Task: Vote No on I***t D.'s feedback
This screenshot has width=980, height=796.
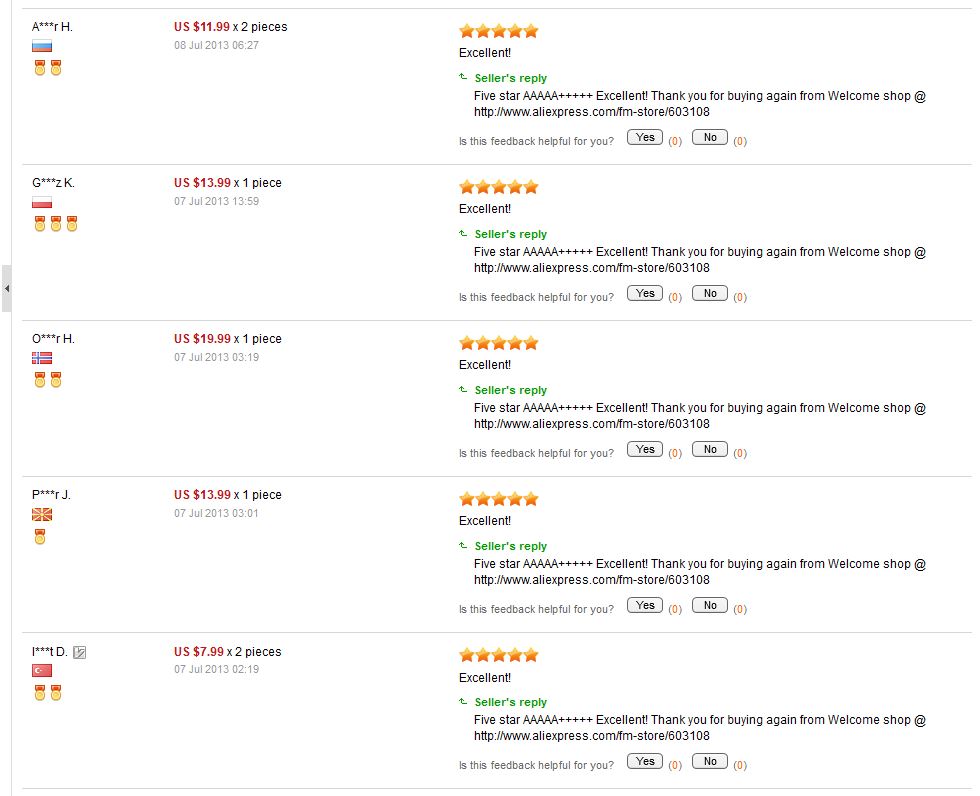Action: pos(710,762)
